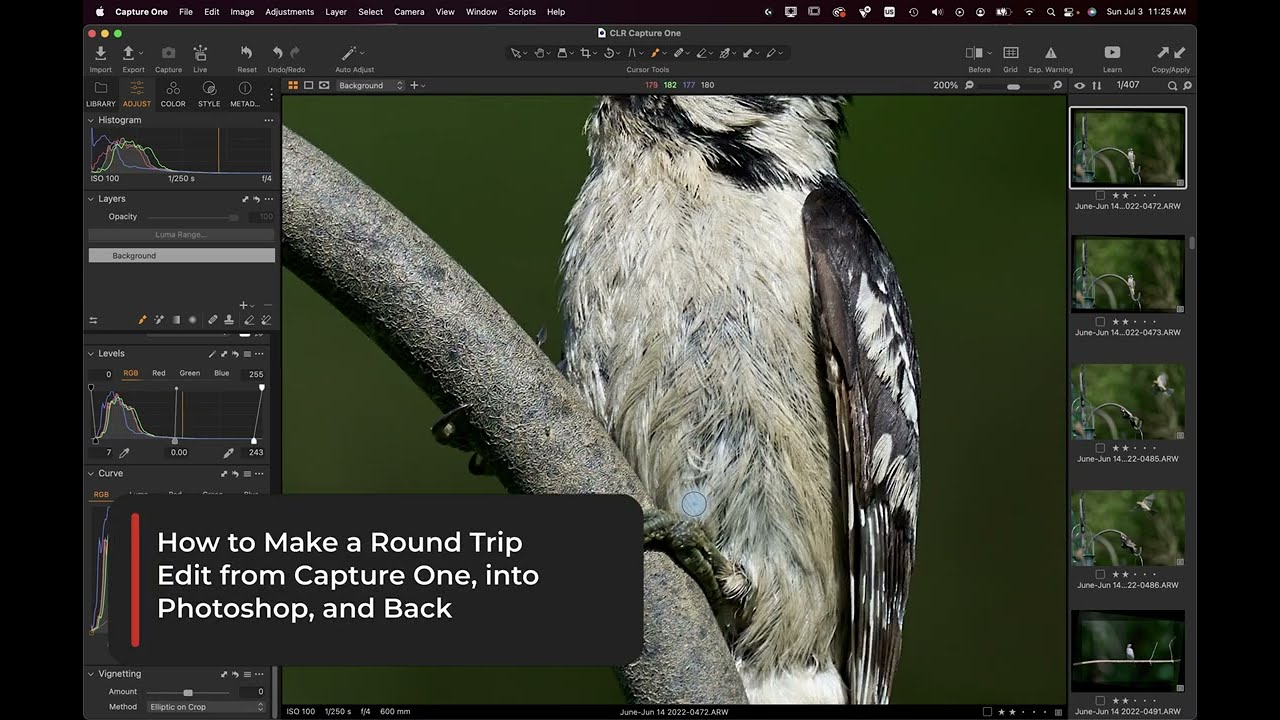
Task: Collapse the Layers panel
Action: pos(91,199)
